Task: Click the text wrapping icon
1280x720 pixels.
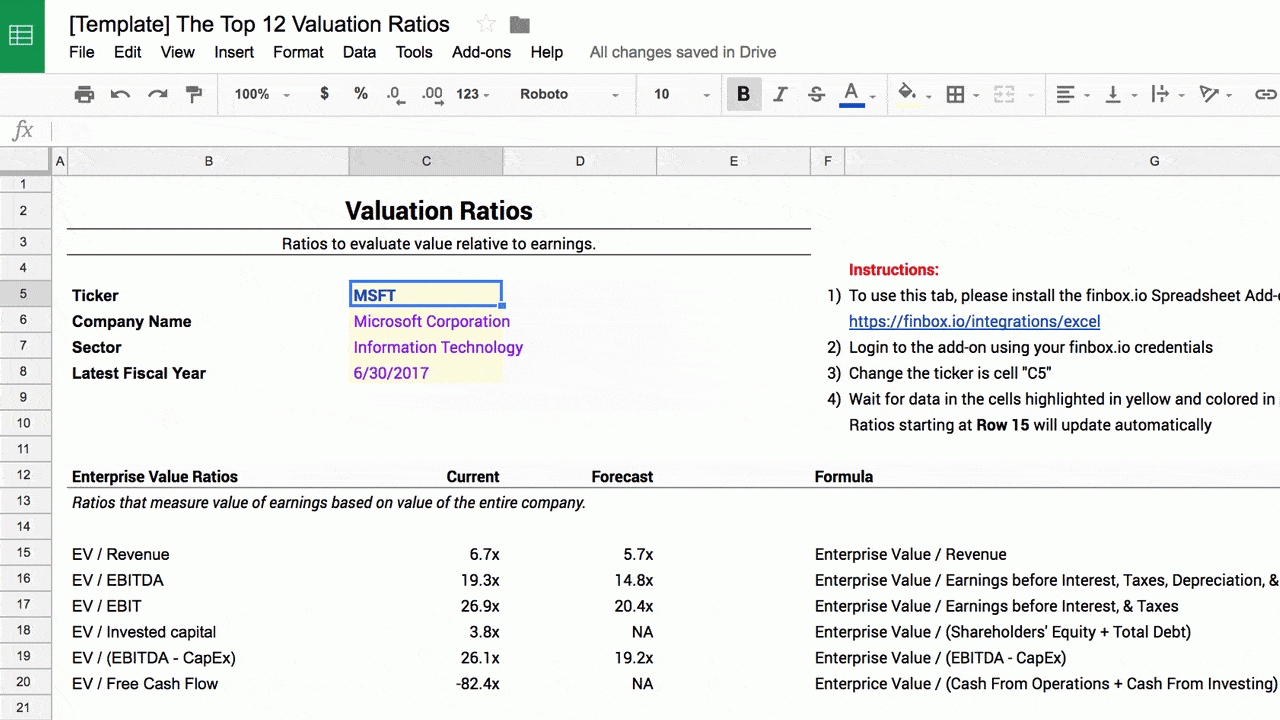Action: (1160, 94)
